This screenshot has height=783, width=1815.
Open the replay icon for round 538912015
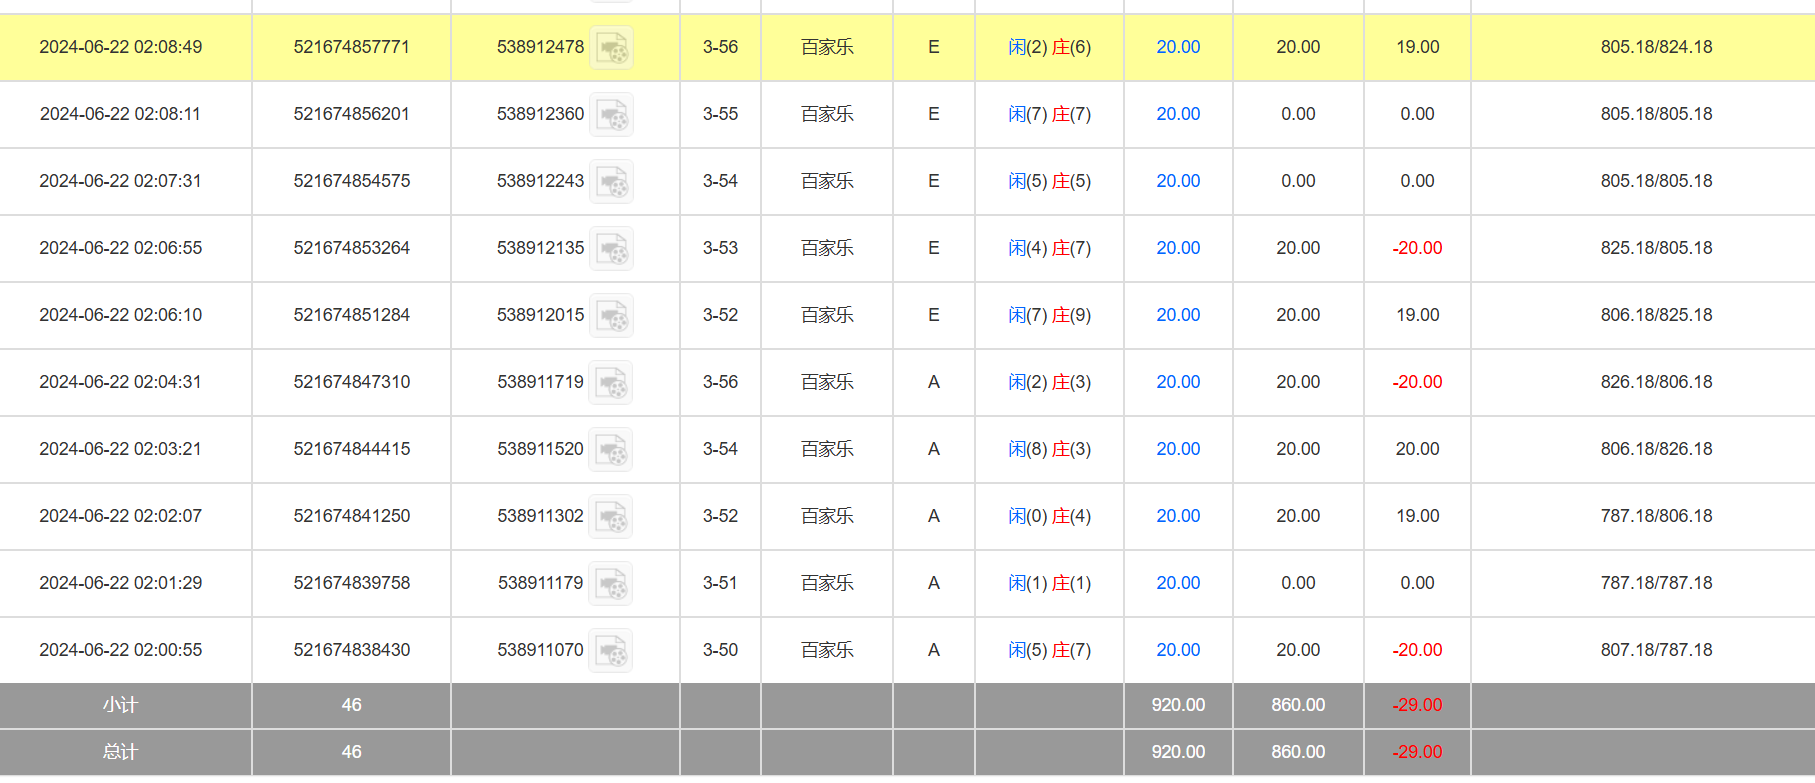[x=611, y=316]
